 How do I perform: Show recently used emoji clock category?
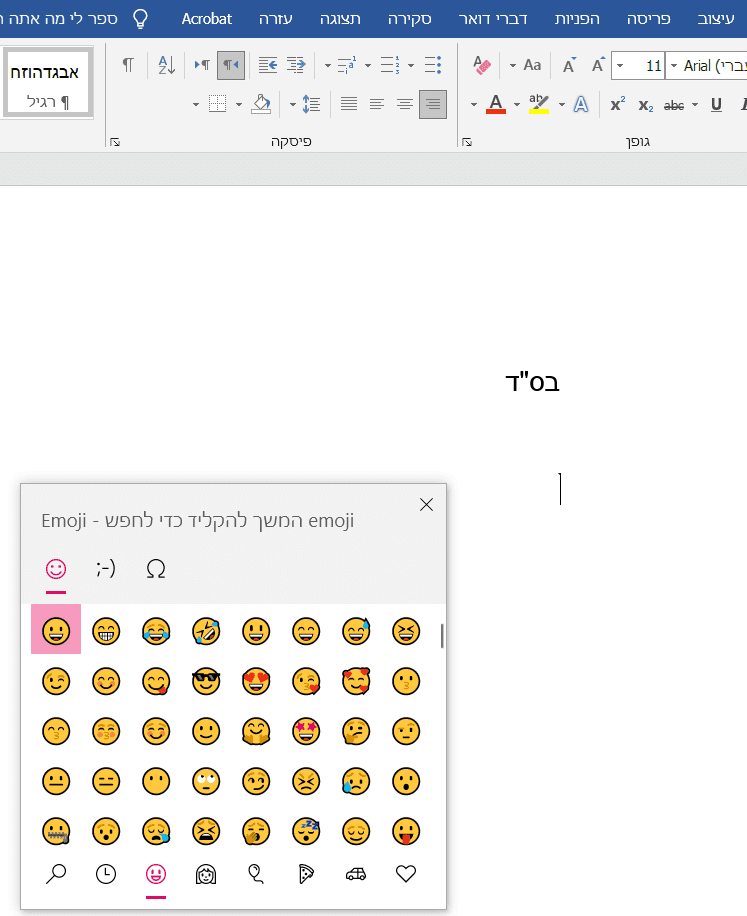(106, 874)
